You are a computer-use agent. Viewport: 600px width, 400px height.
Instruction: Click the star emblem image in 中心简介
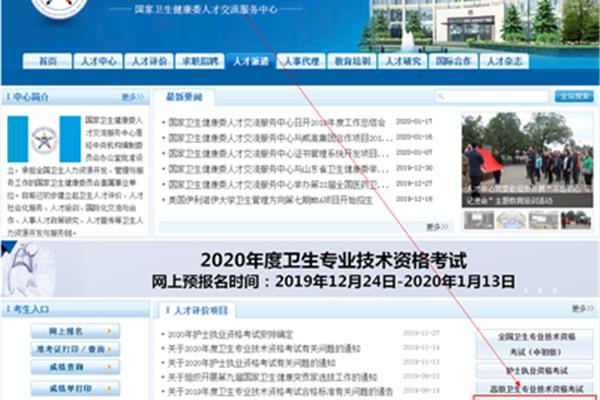coord(44,139)
